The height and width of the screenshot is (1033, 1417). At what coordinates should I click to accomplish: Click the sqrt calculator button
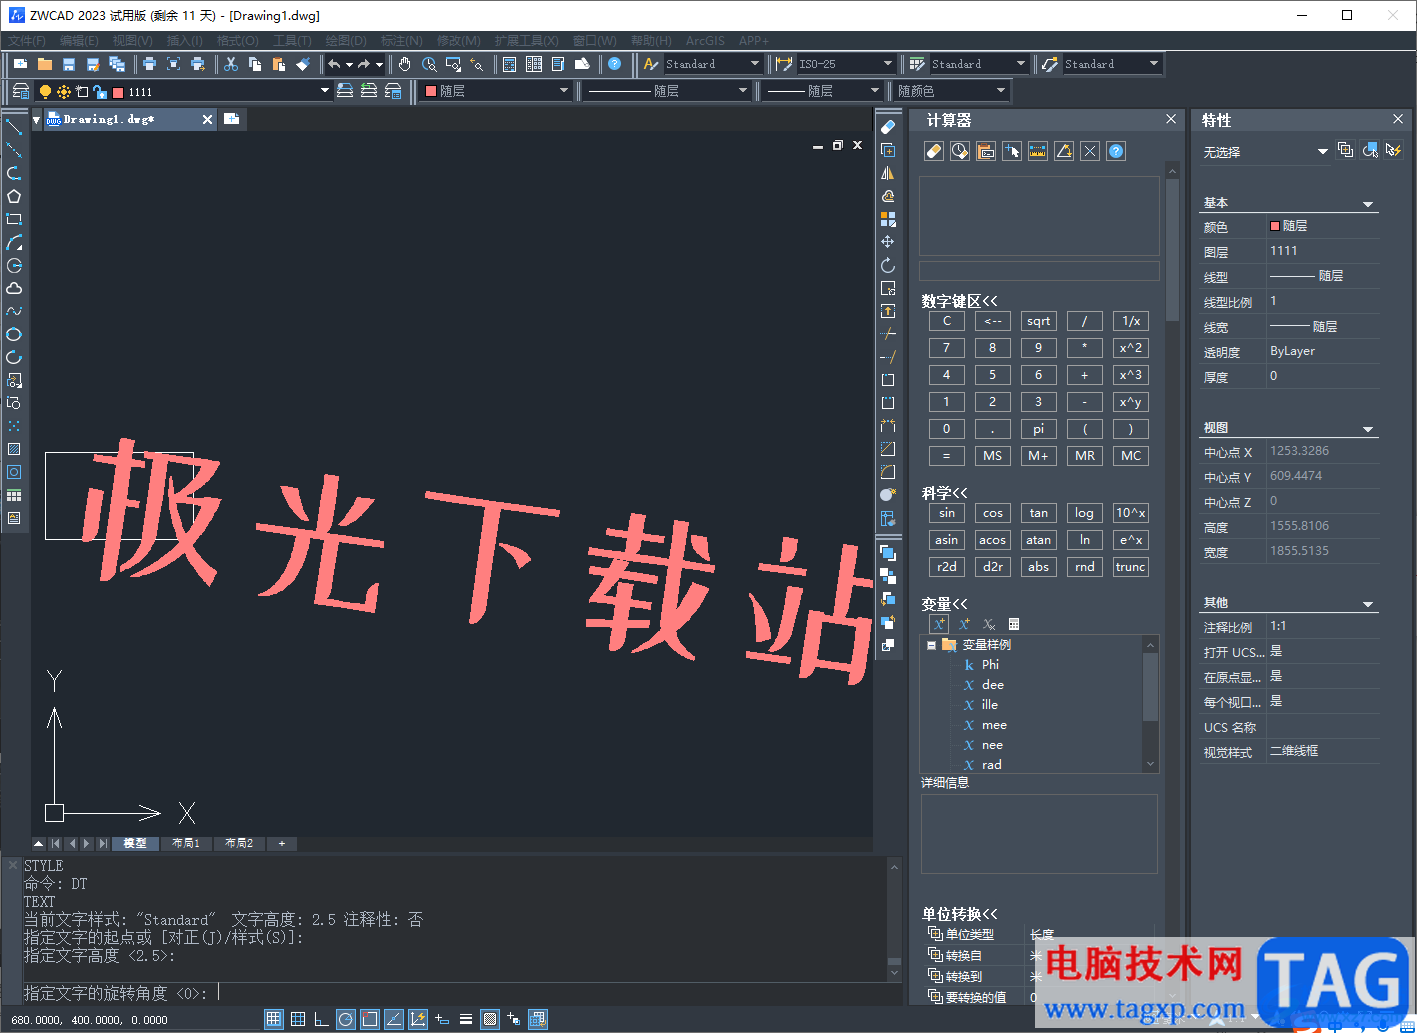click(x=1039, y=321)
